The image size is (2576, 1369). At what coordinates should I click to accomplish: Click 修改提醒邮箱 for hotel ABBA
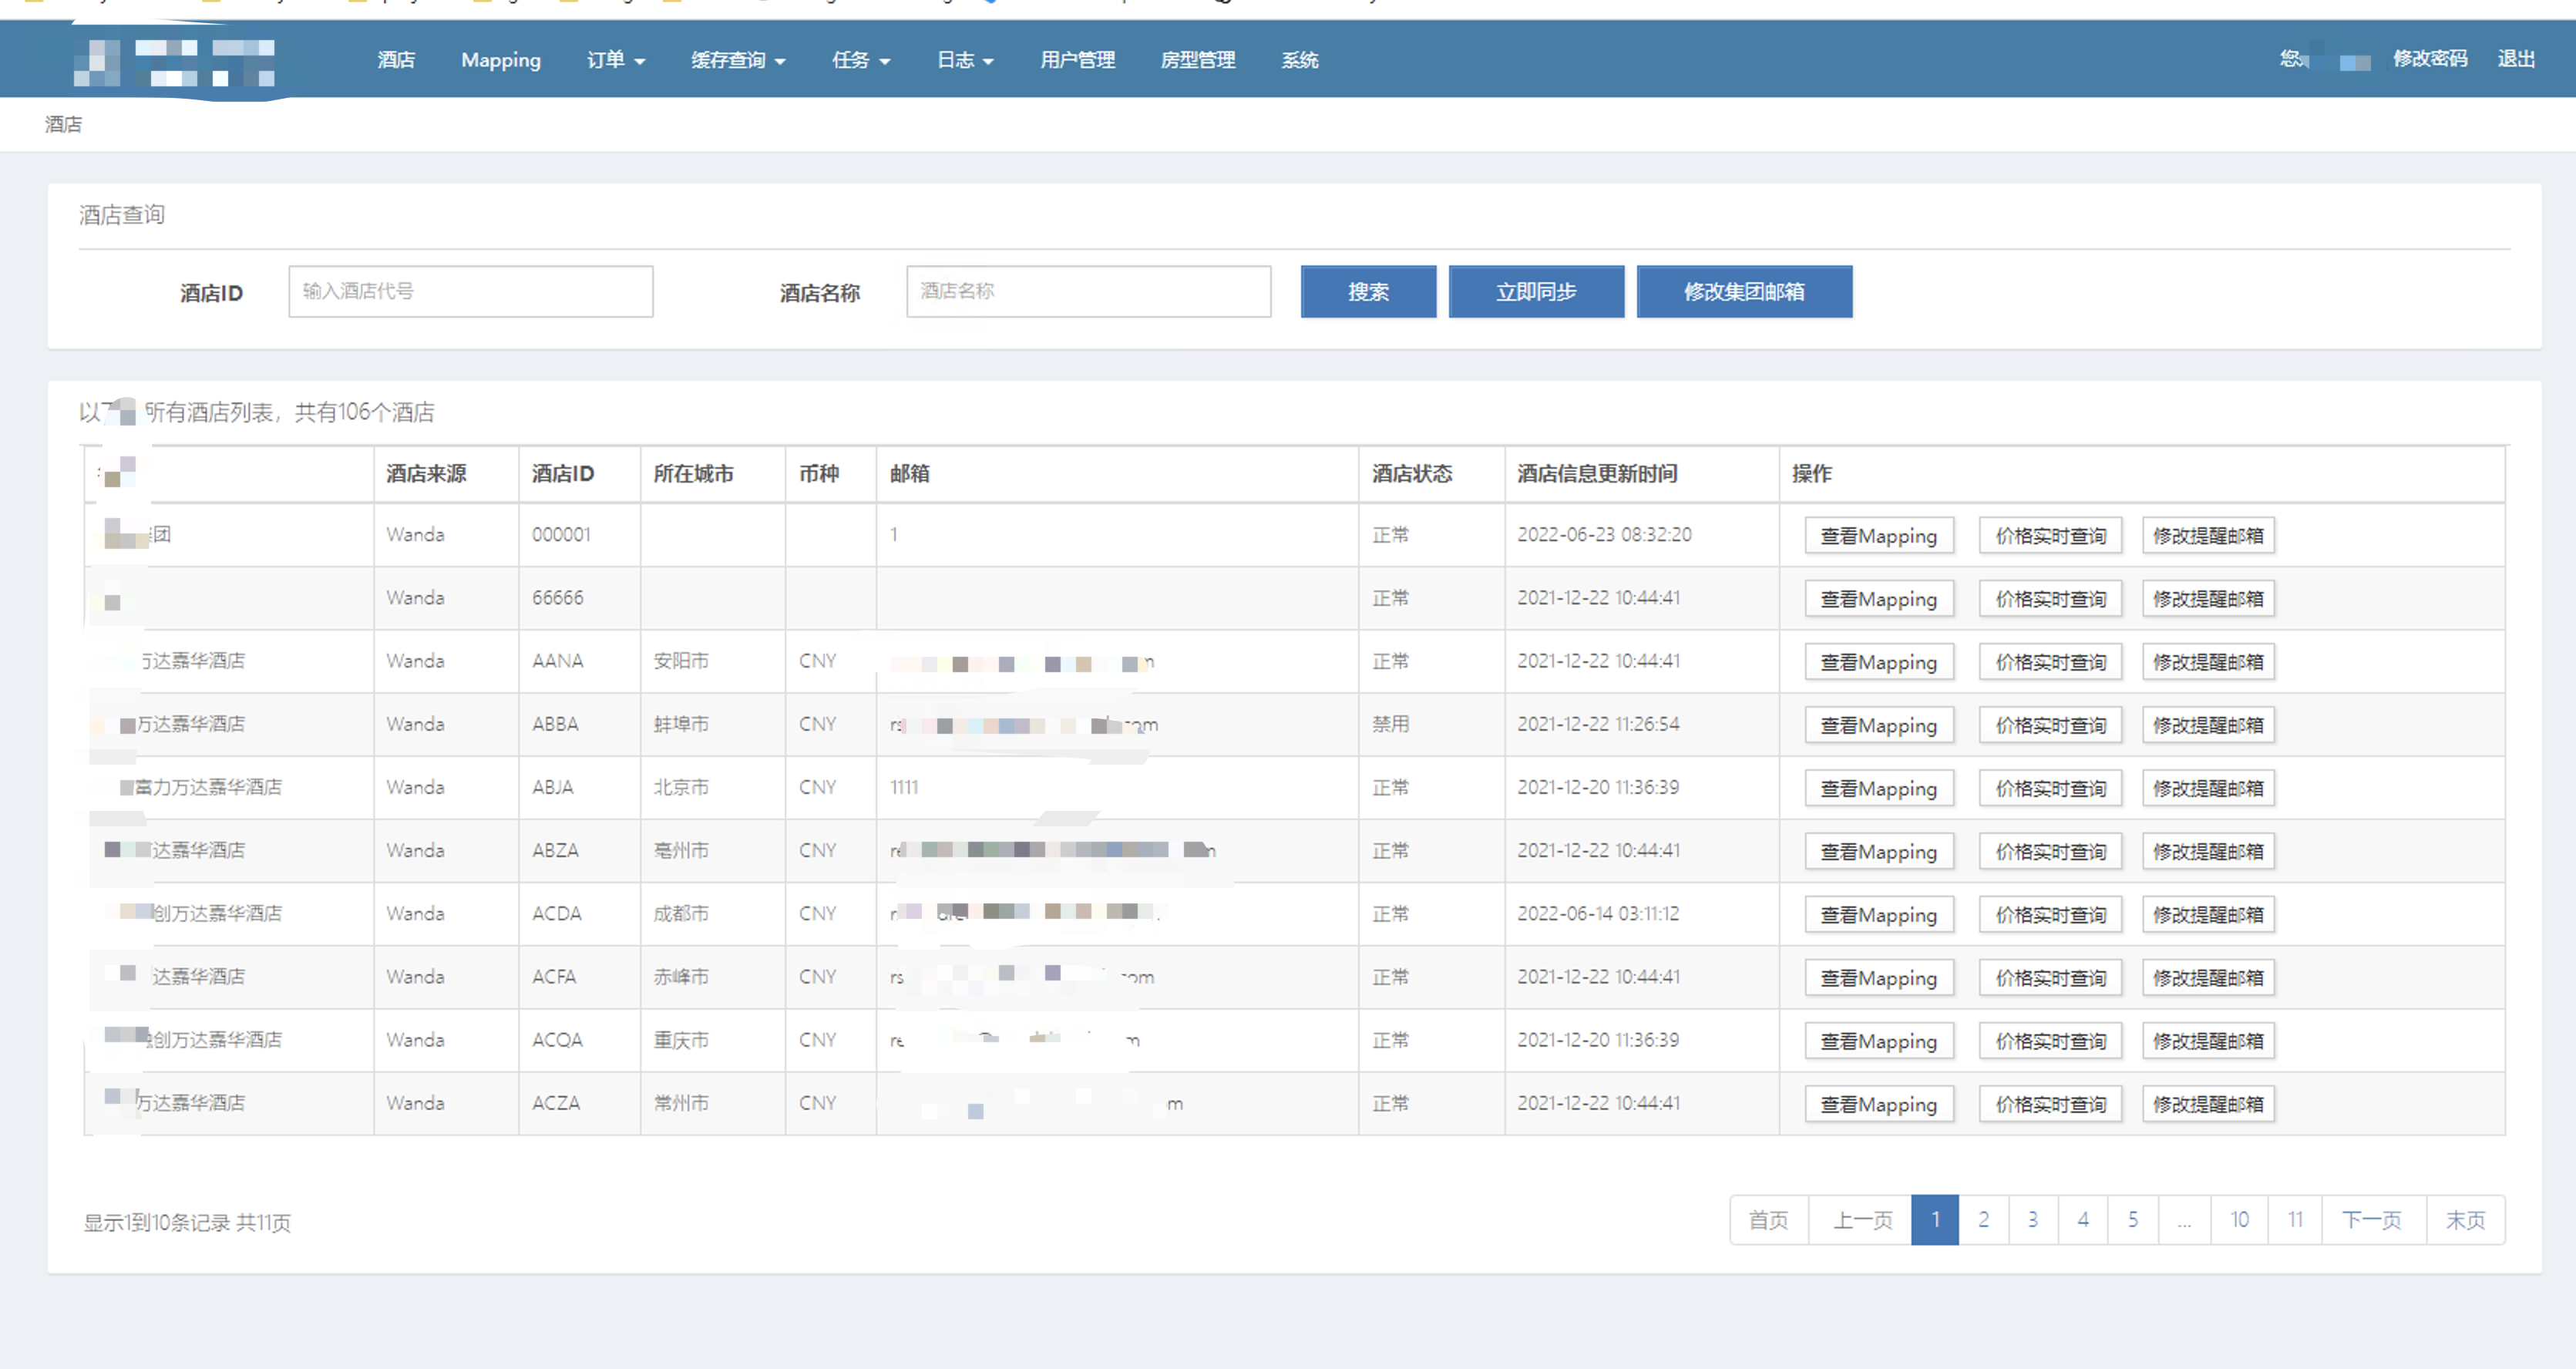(x=2207, y=724)
